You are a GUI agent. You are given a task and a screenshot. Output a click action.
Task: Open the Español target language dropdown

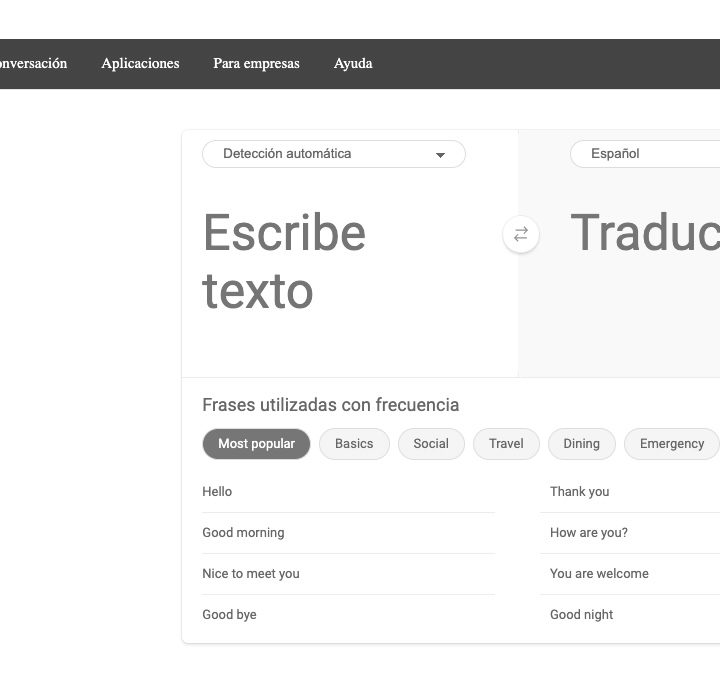click(645, 154)
